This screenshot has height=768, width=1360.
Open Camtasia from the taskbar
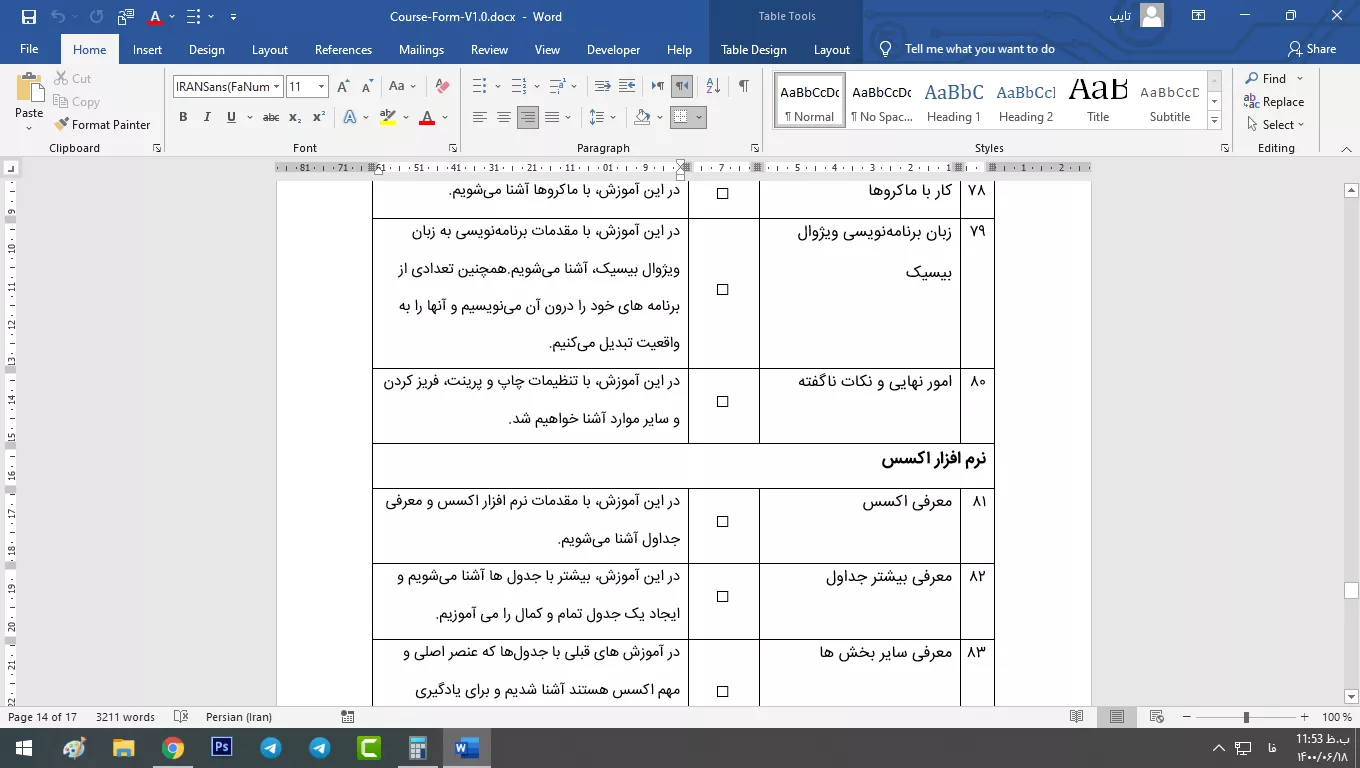point(369,747)
